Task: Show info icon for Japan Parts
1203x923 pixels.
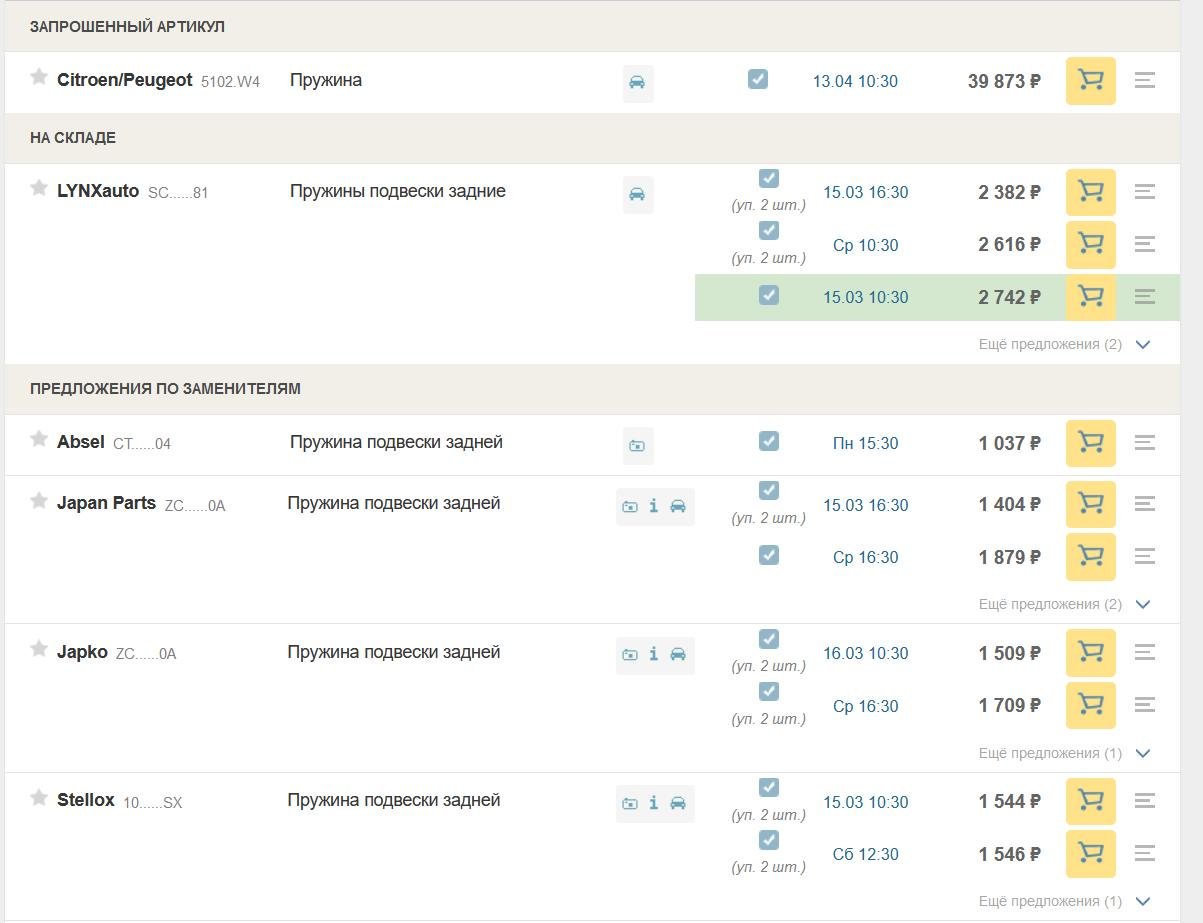Action: pos(654,507)
